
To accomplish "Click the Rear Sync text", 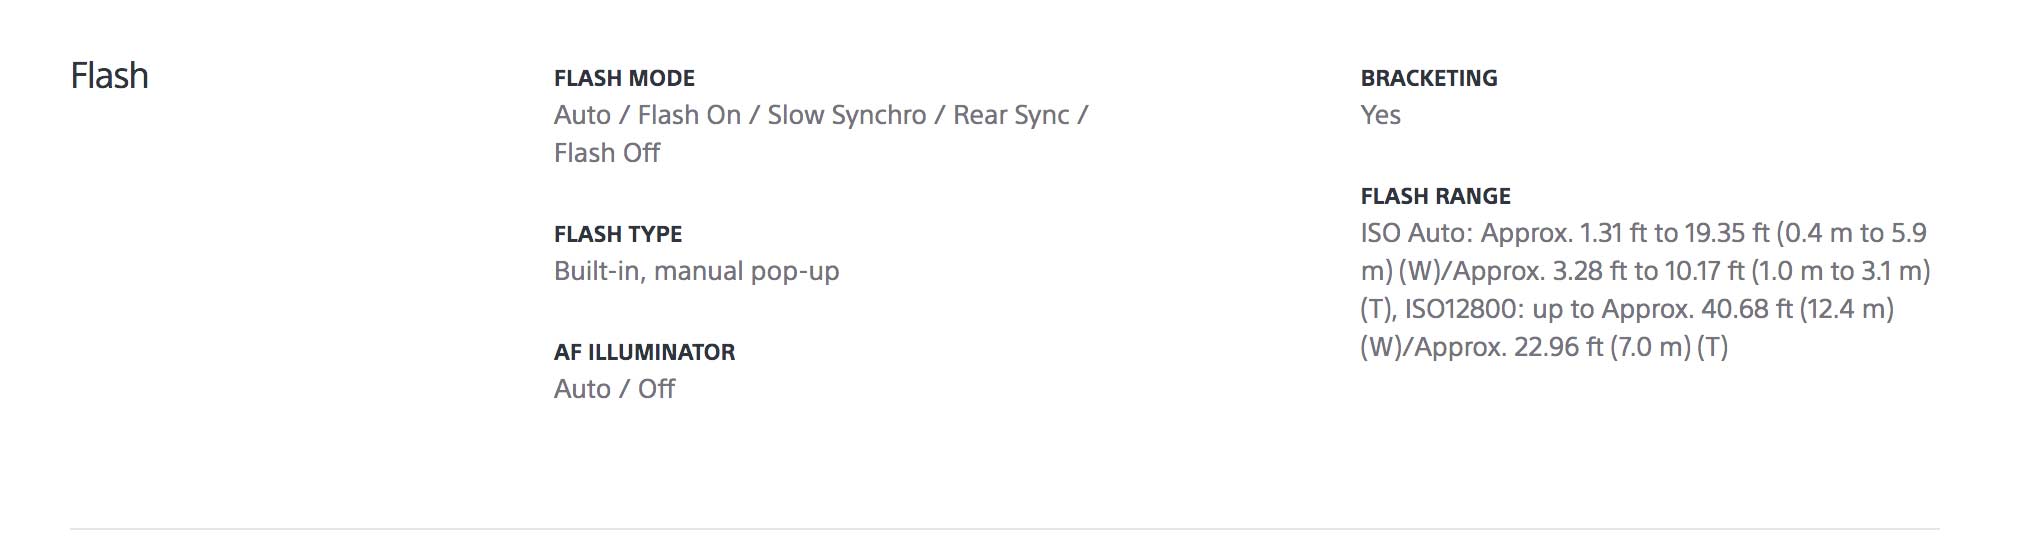I will [x=1011, y=115].
